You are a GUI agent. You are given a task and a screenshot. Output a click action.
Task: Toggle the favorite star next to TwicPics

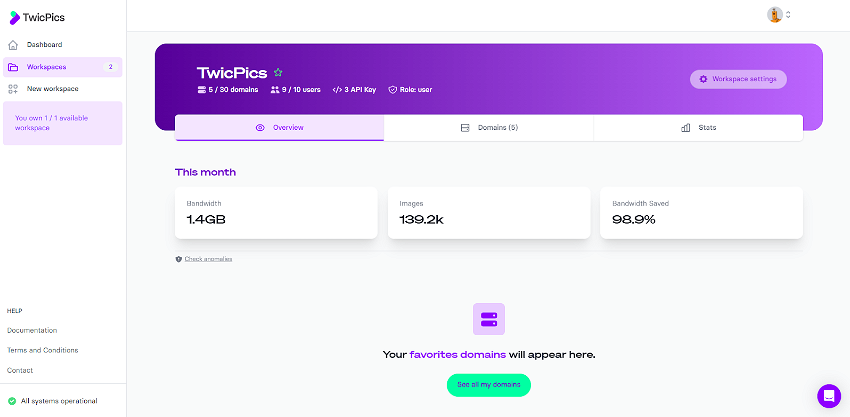click(278, 72)
